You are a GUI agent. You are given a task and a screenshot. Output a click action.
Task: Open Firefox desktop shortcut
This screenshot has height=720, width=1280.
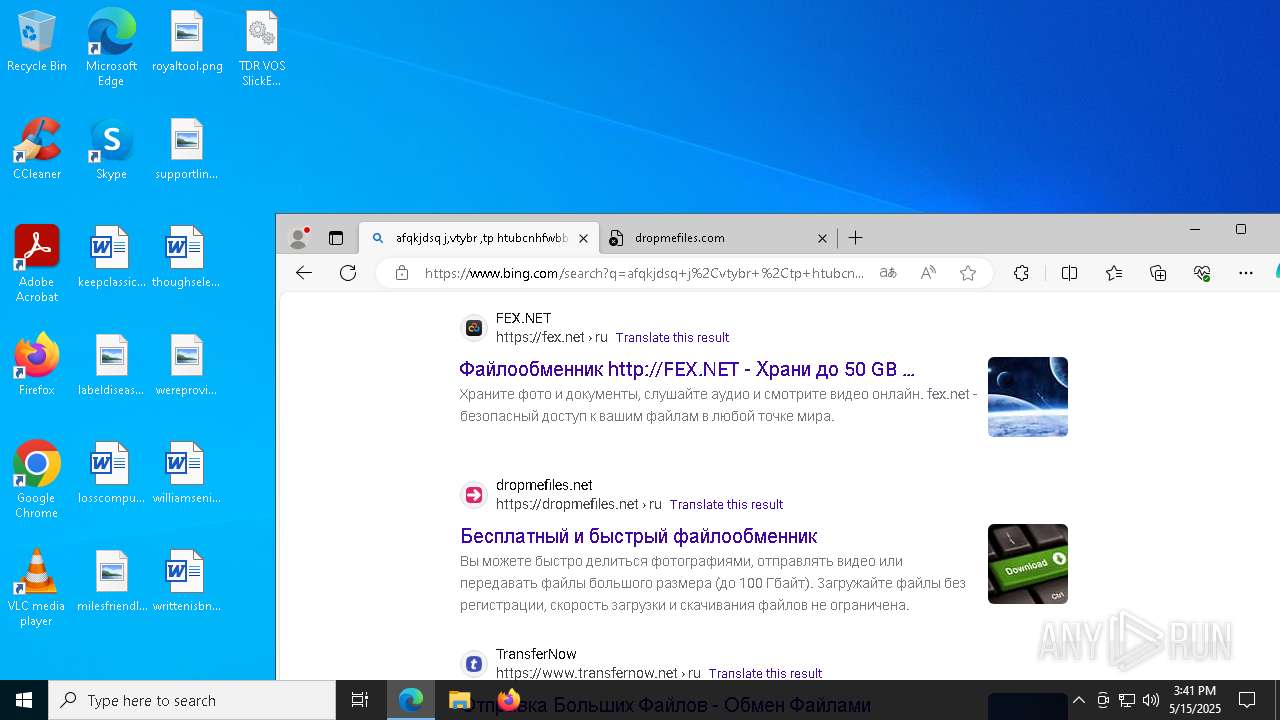[x=37, y=366]
